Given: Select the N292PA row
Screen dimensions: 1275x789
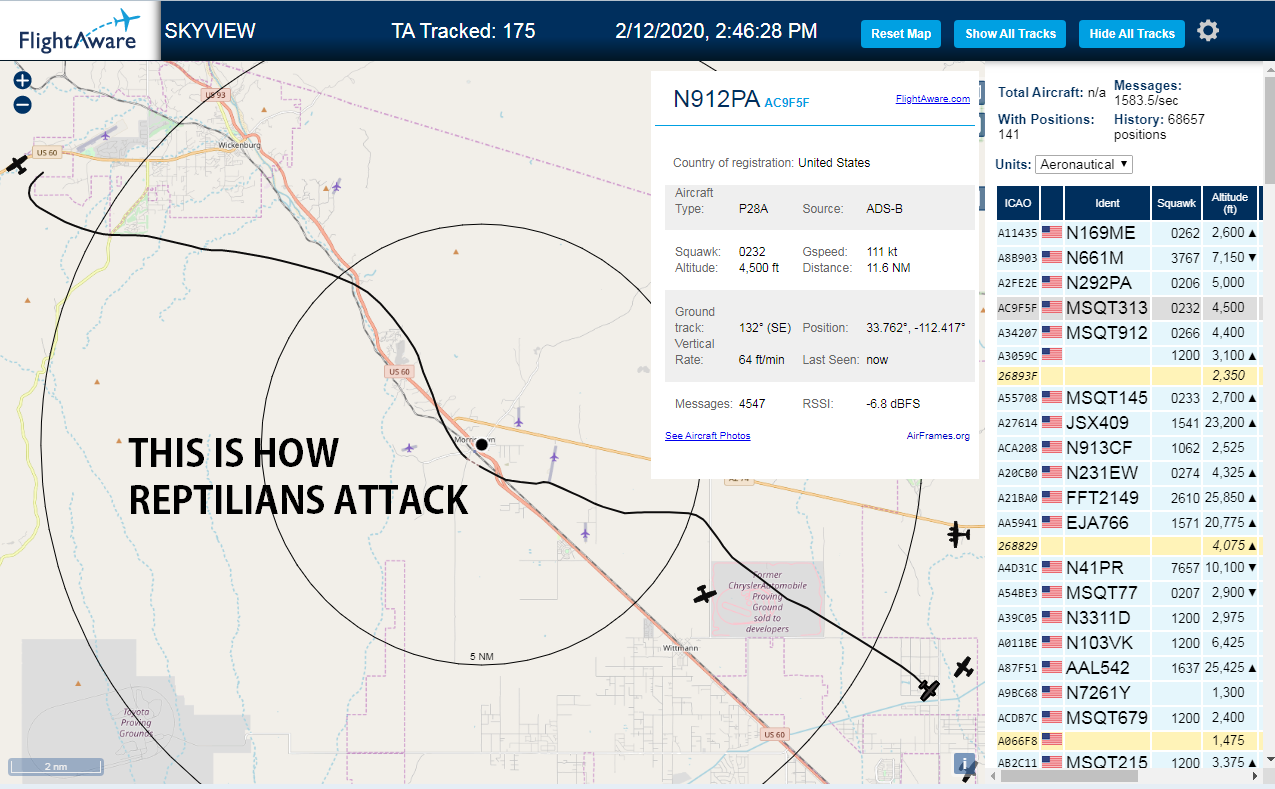Looking at the screenshot, I should 1128,282.
